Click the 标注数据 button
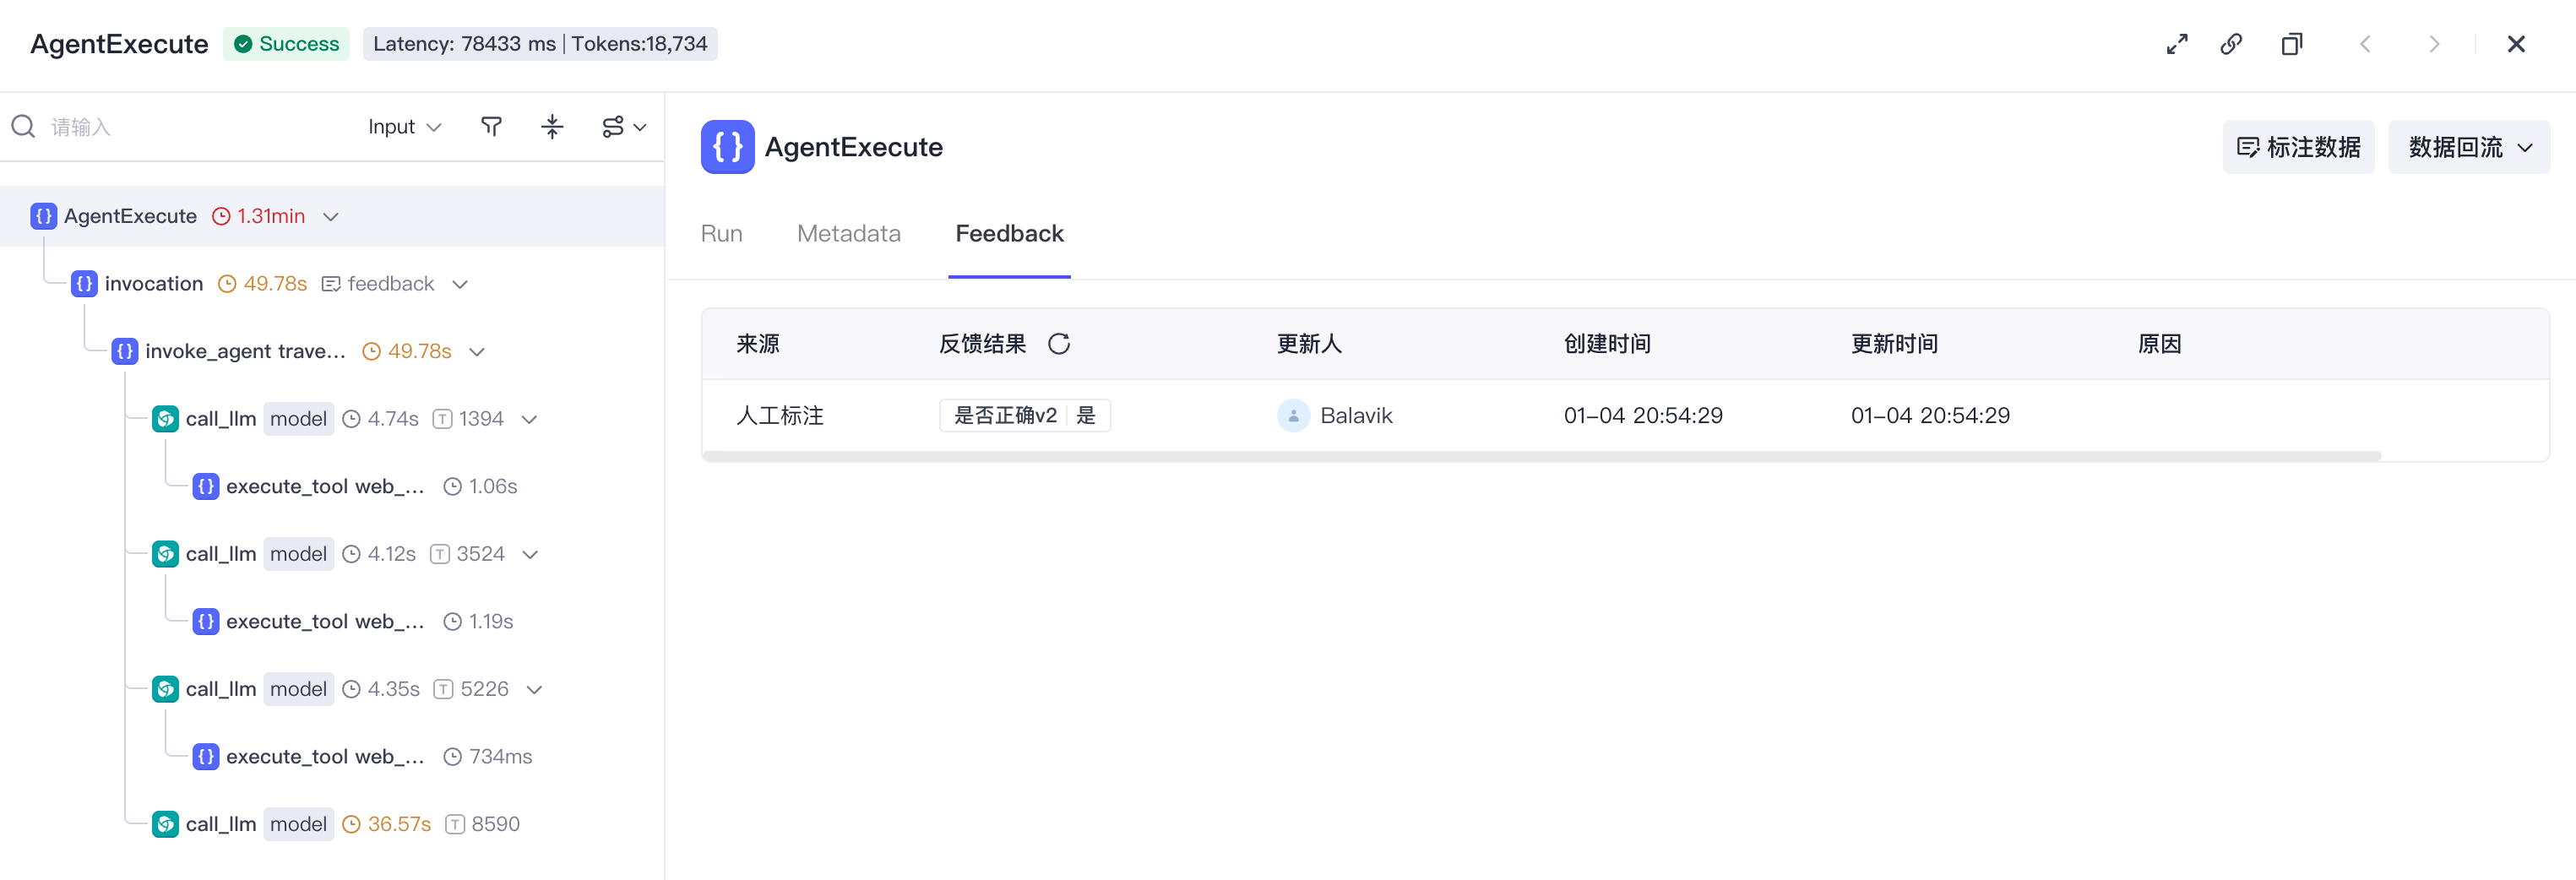 coord(2298,148)
